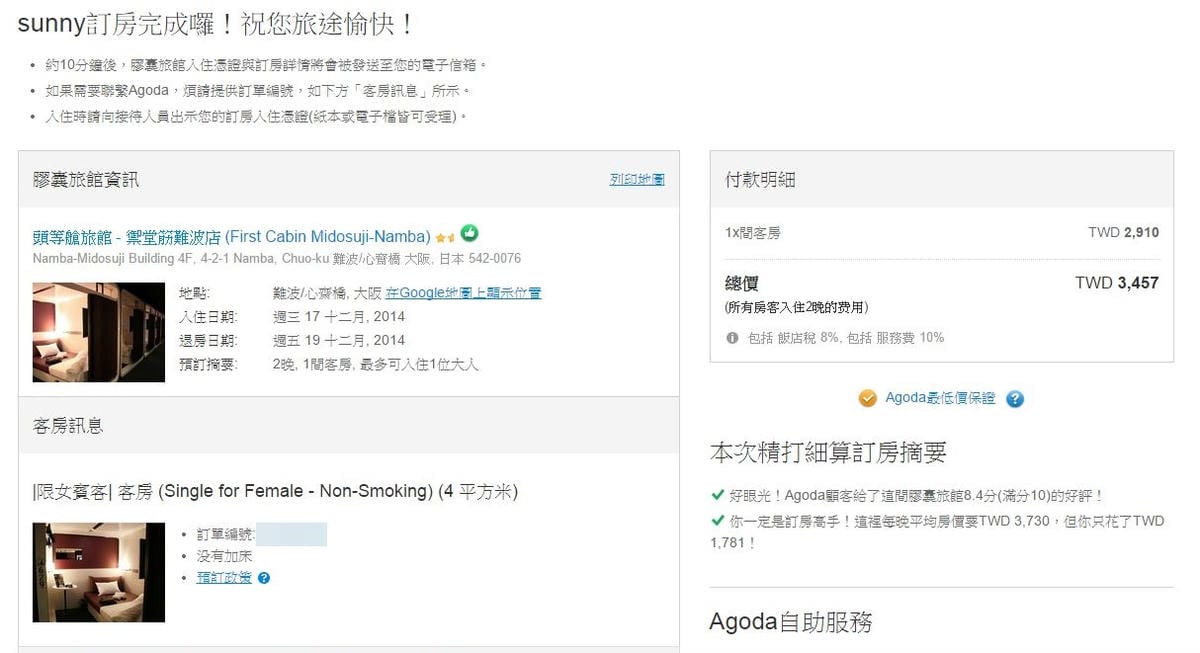Open the 列印地圖 print map link
This screenshot has height=653, width=1200.
click(637, 180)
